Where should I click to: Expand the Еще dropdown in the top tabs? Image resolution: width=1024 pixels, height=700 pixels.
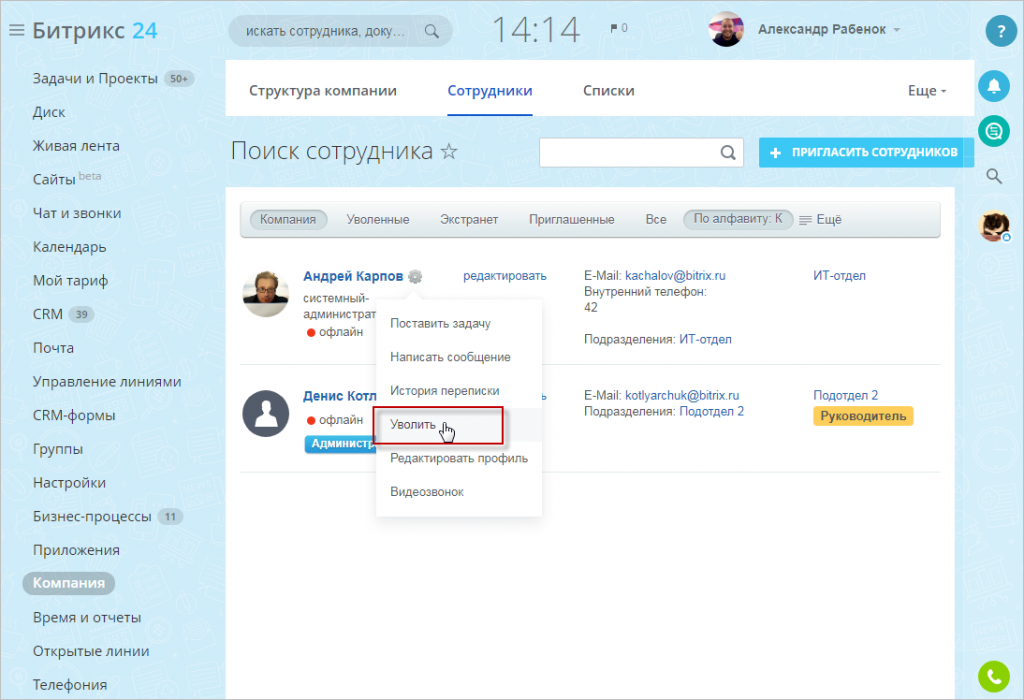[x=927, y=91]
